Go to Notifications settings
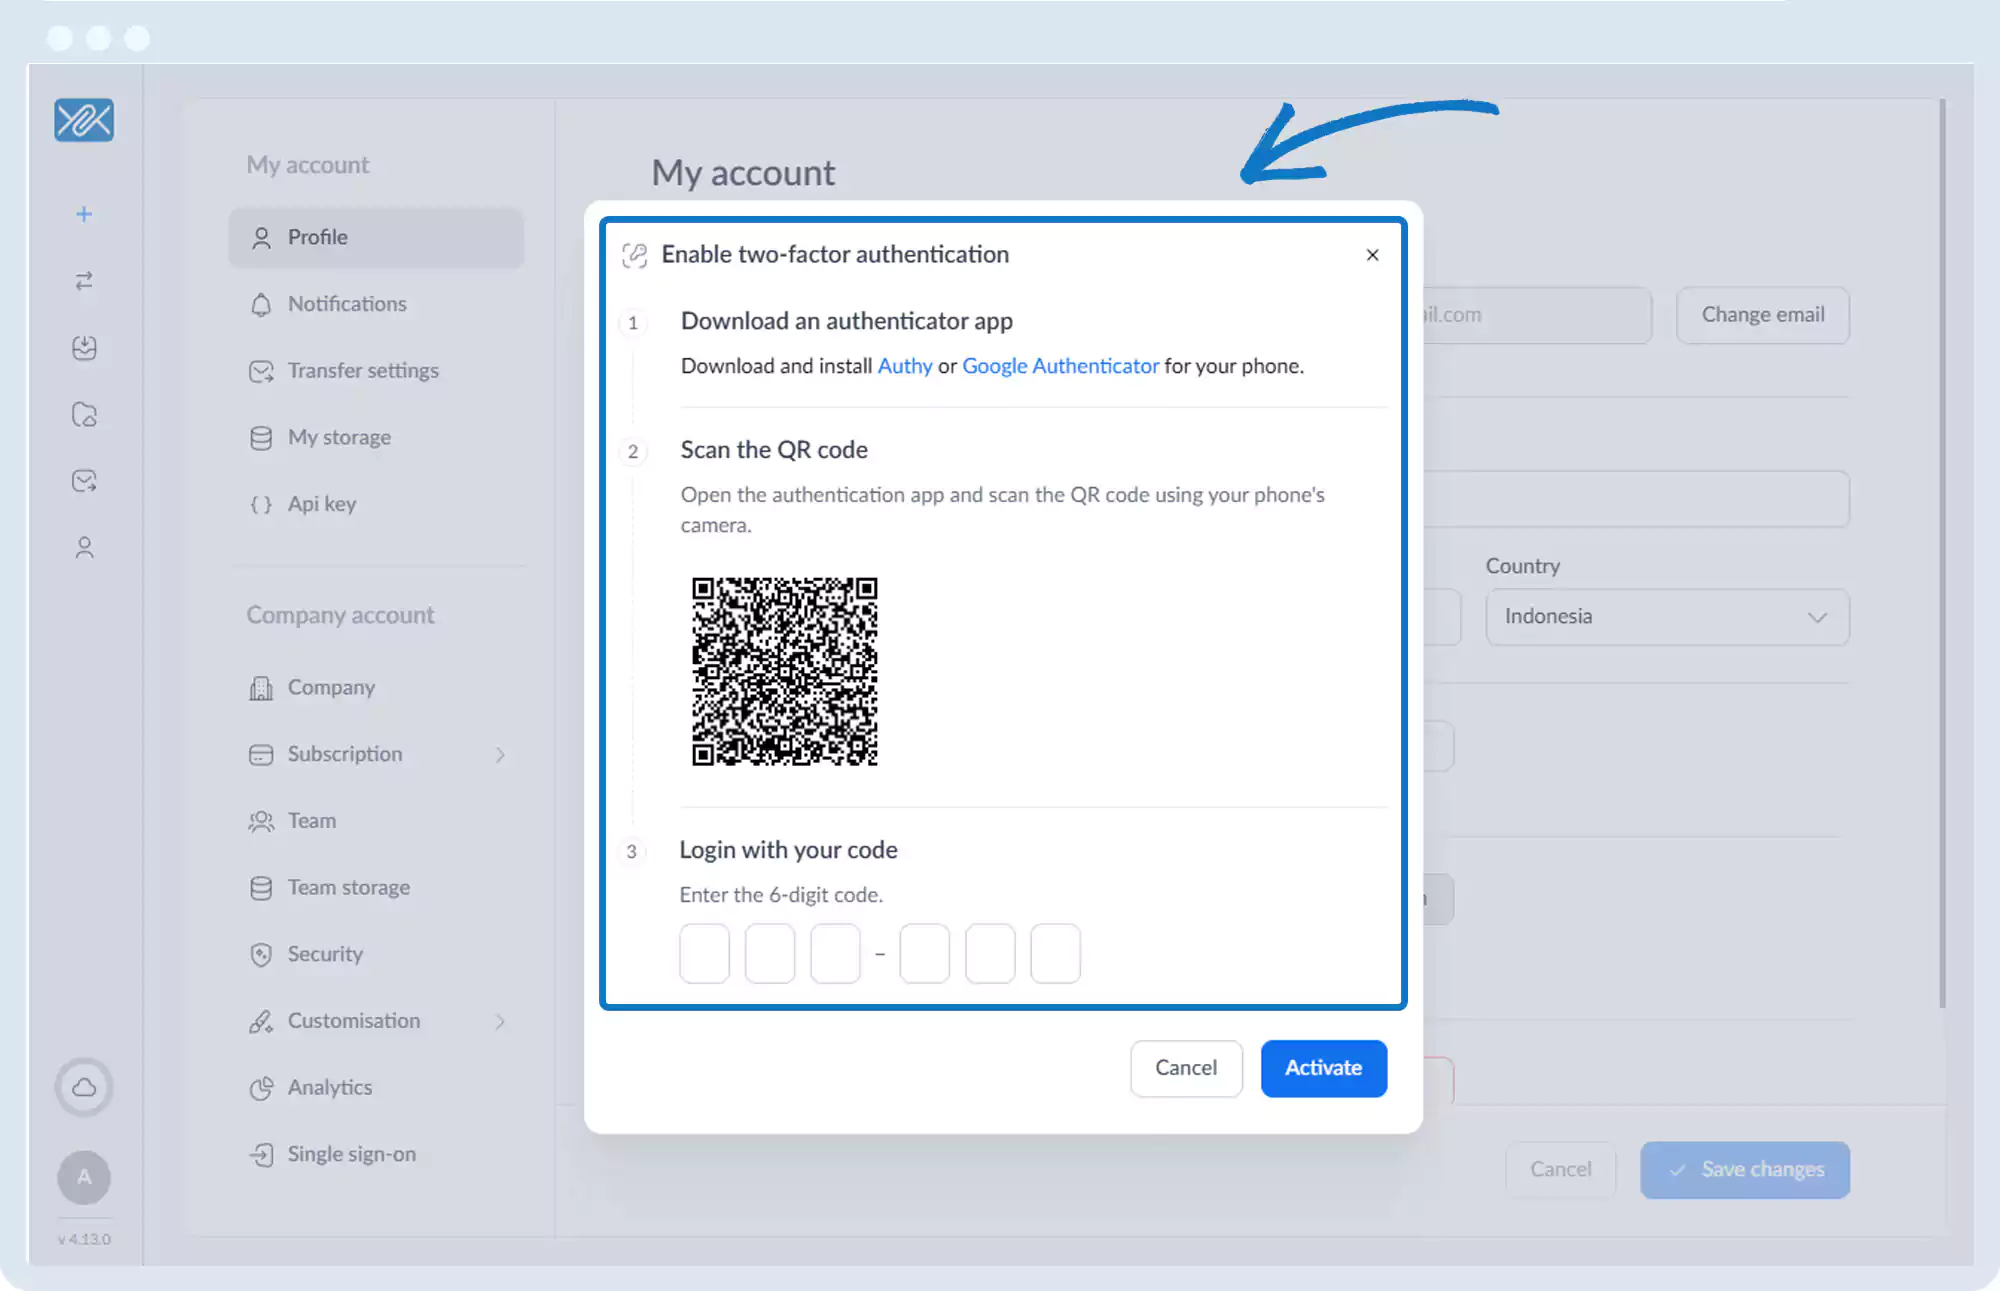This screenshot has width=2000, height=1291. (x=346, y=304)
